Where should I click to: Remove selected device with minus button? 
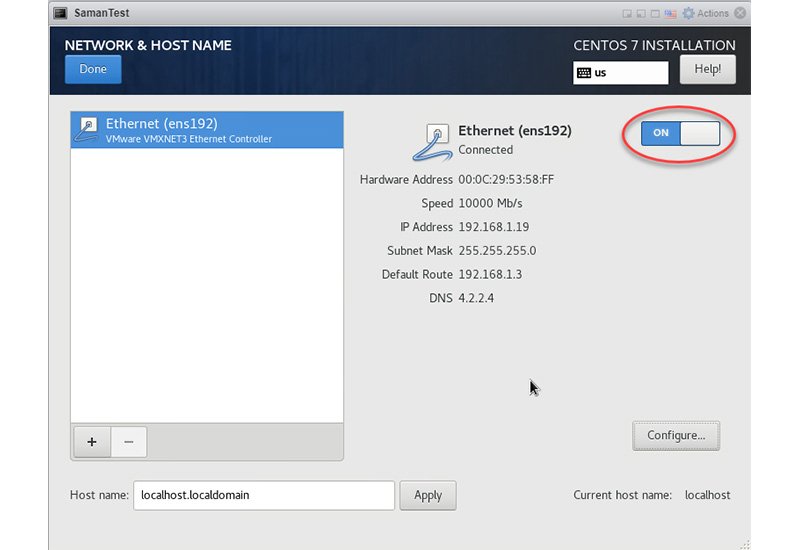[129, 442]
